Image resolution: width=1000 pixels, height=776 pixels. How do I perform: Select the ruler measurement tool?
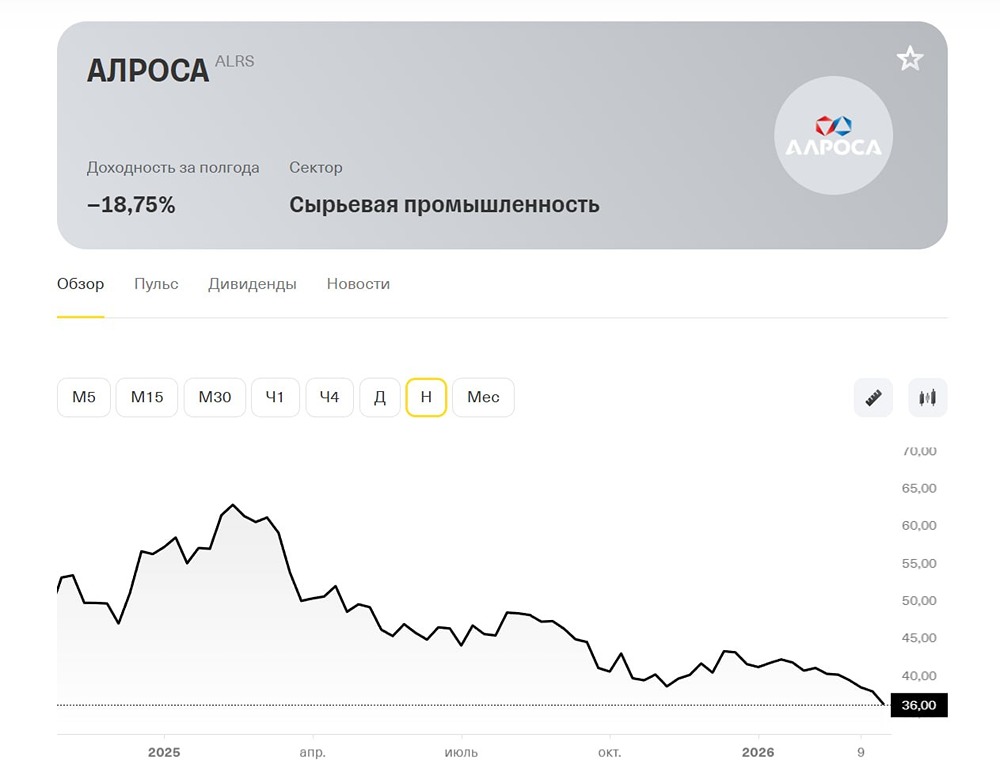click(872, 397)
